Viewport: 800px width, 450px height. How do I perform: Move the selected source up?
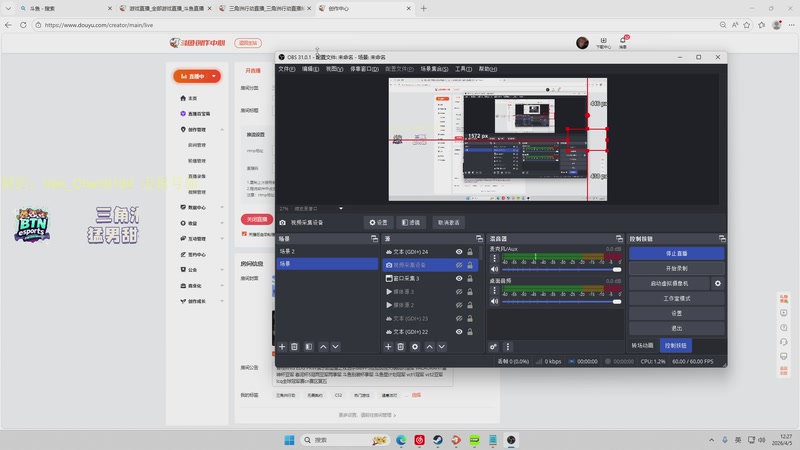(x=429, y=346)
